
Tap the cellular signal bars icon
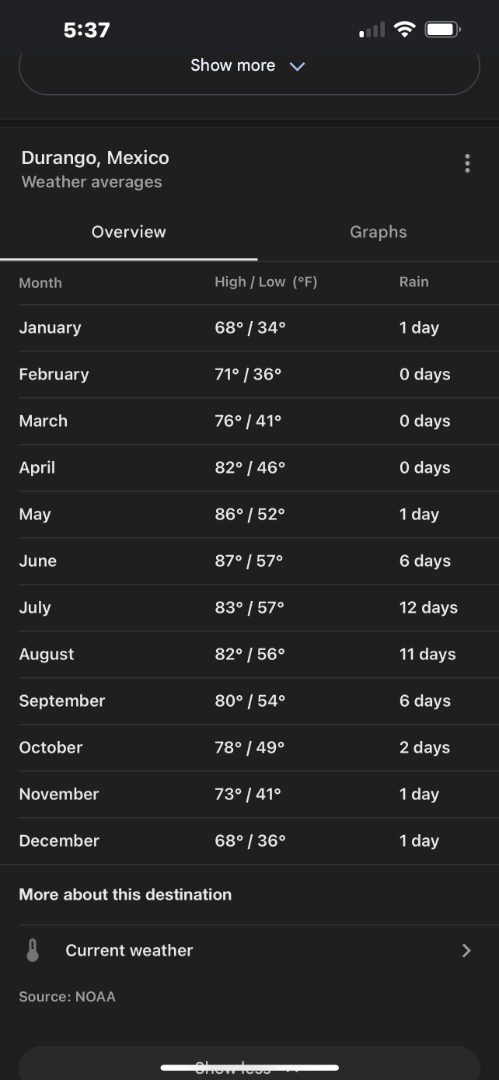point(372,30)
